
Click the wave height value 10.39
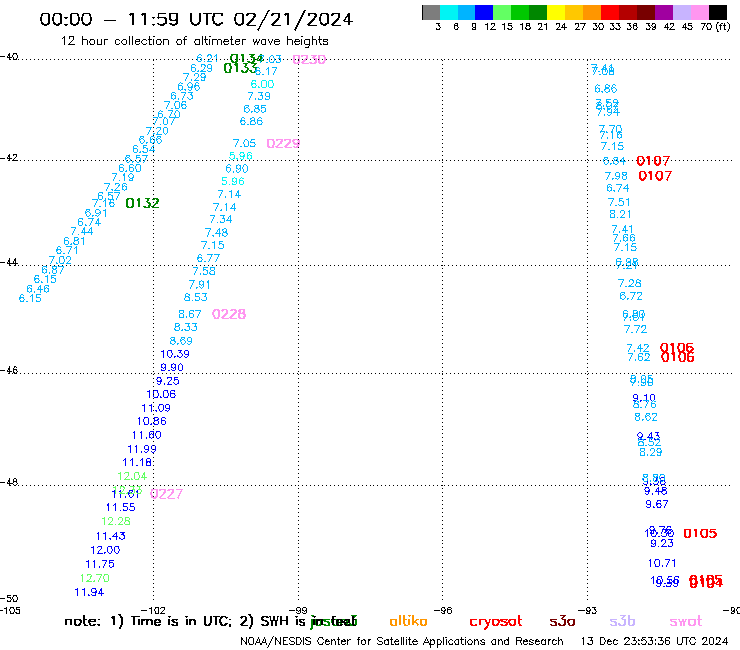[175, 354]
